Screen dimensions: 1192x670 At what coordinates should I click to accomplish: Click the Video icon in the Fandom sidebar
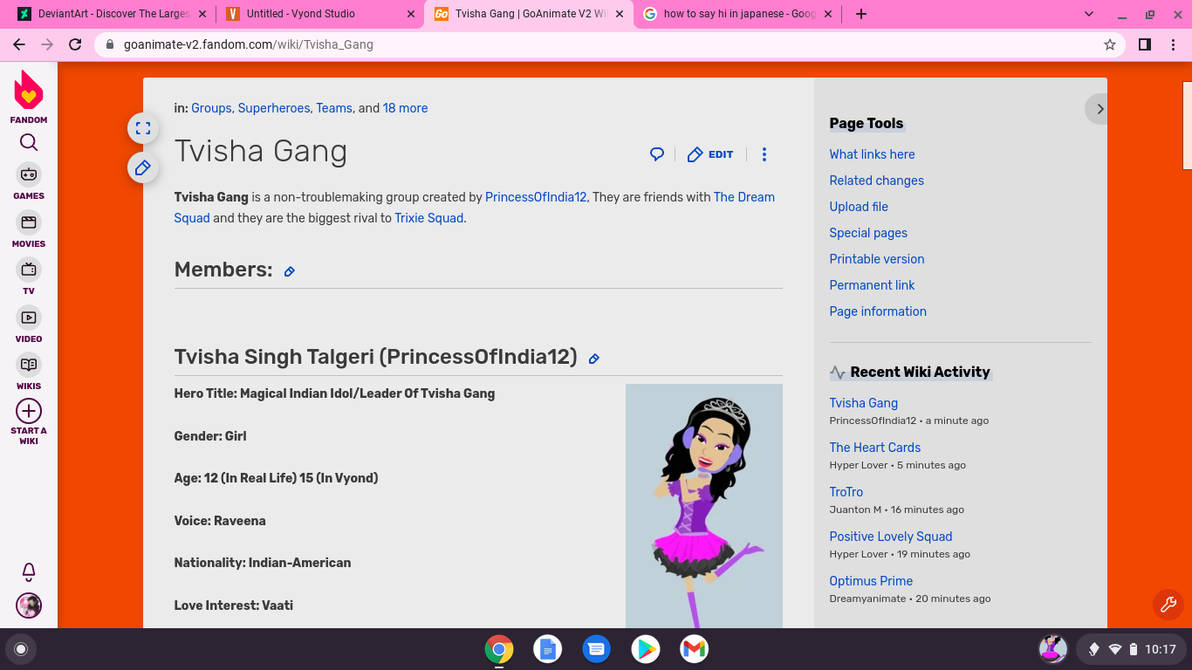pyautogui.click(x=28, y=318)
